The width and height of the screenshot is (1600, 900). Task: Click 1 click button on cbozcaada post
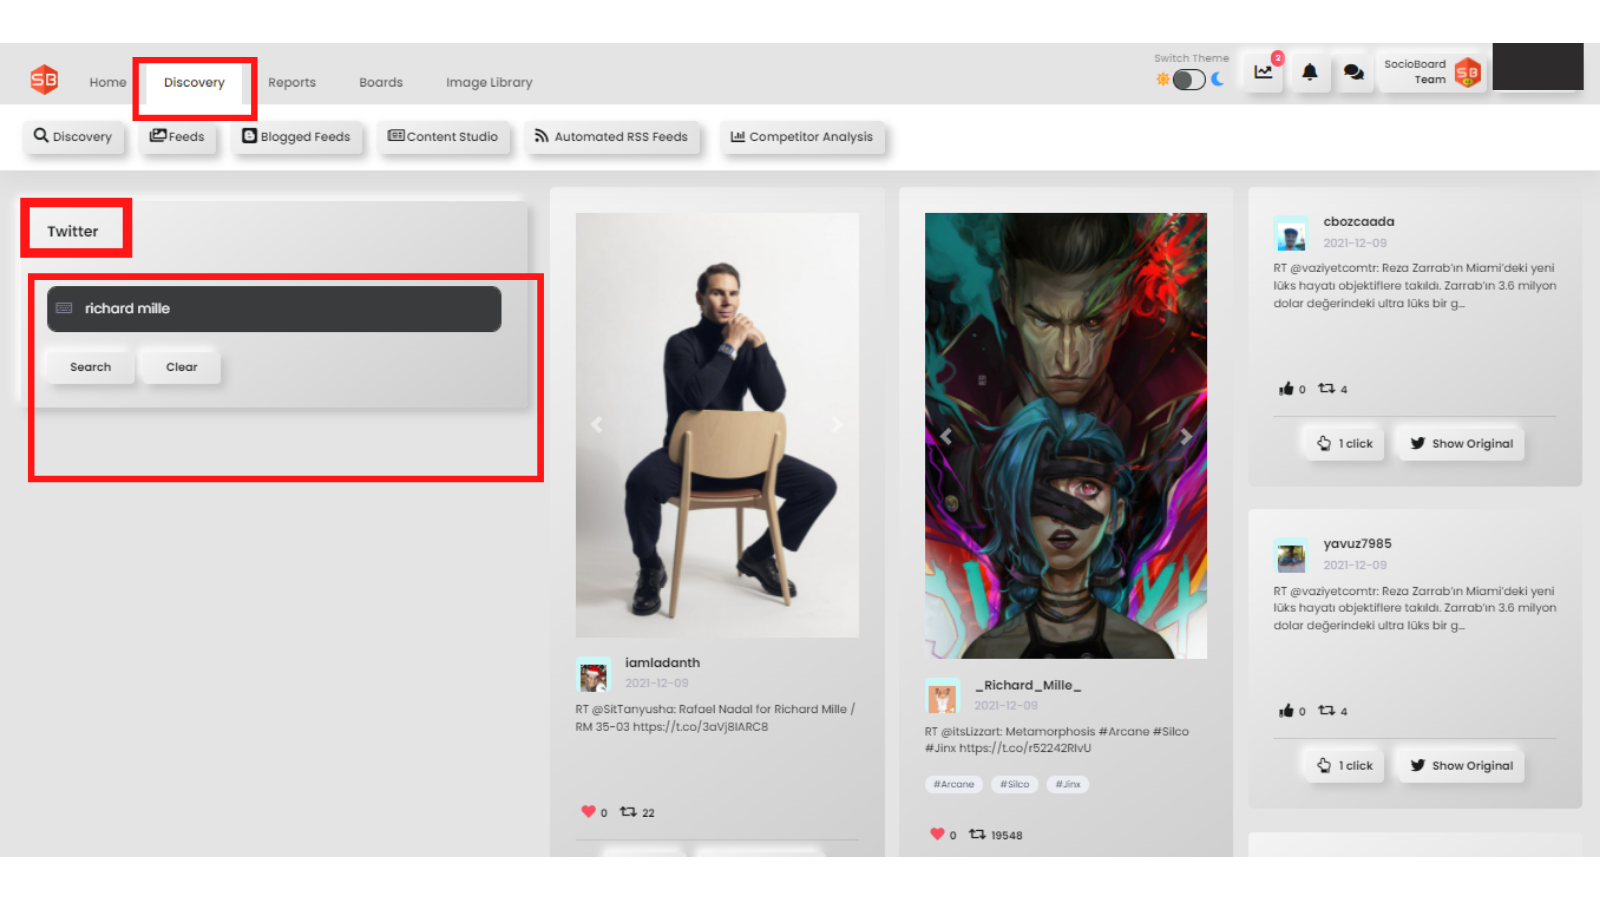(x=1345, y=443)
